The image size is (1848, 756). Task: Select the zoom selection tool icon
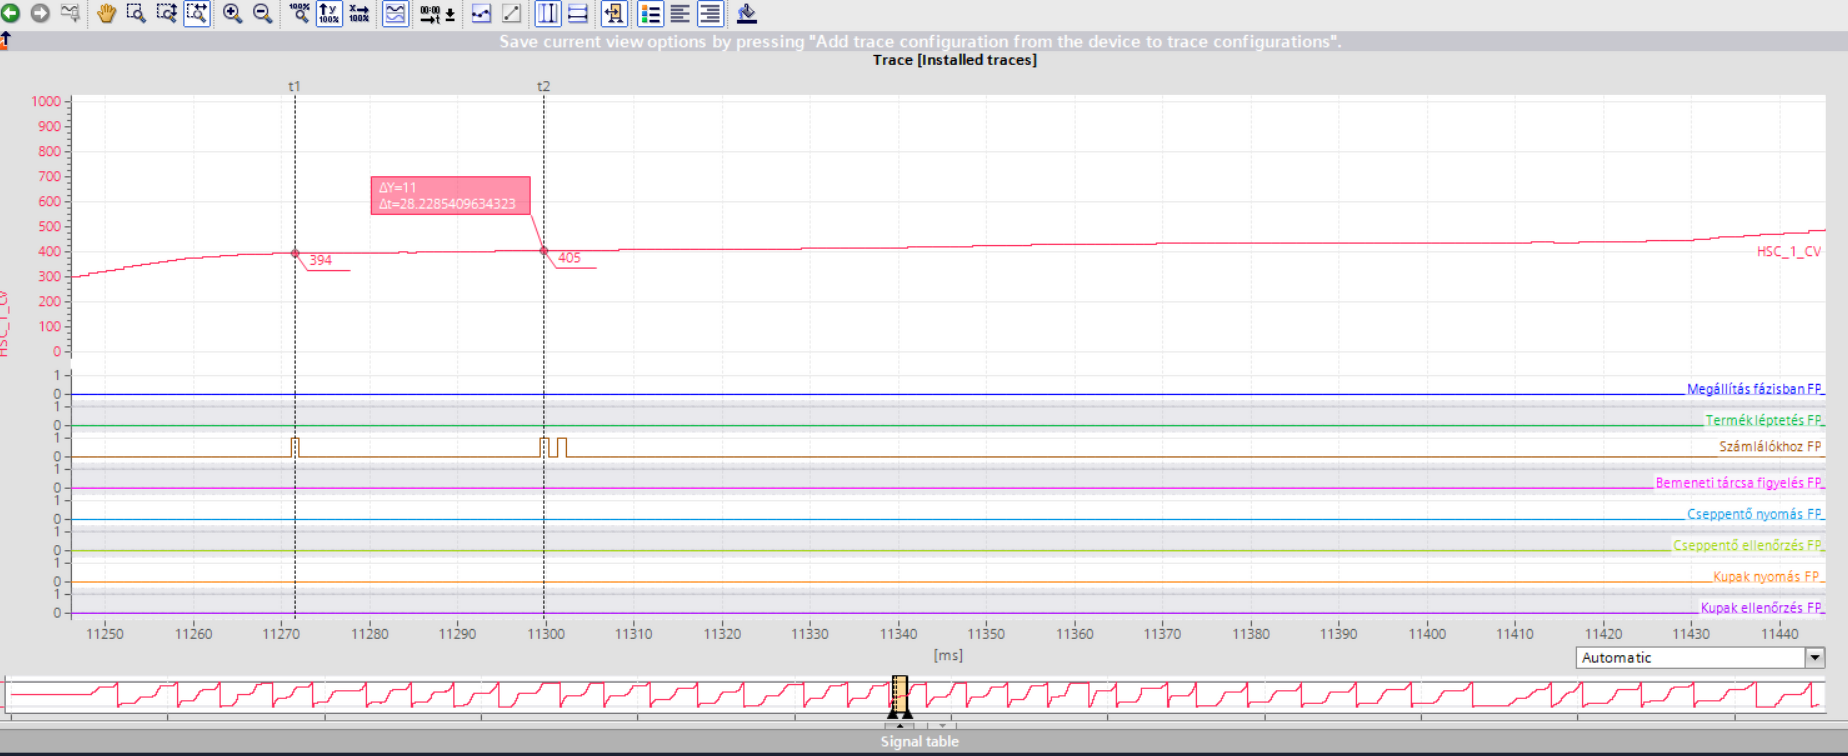[x=136, y=13]
